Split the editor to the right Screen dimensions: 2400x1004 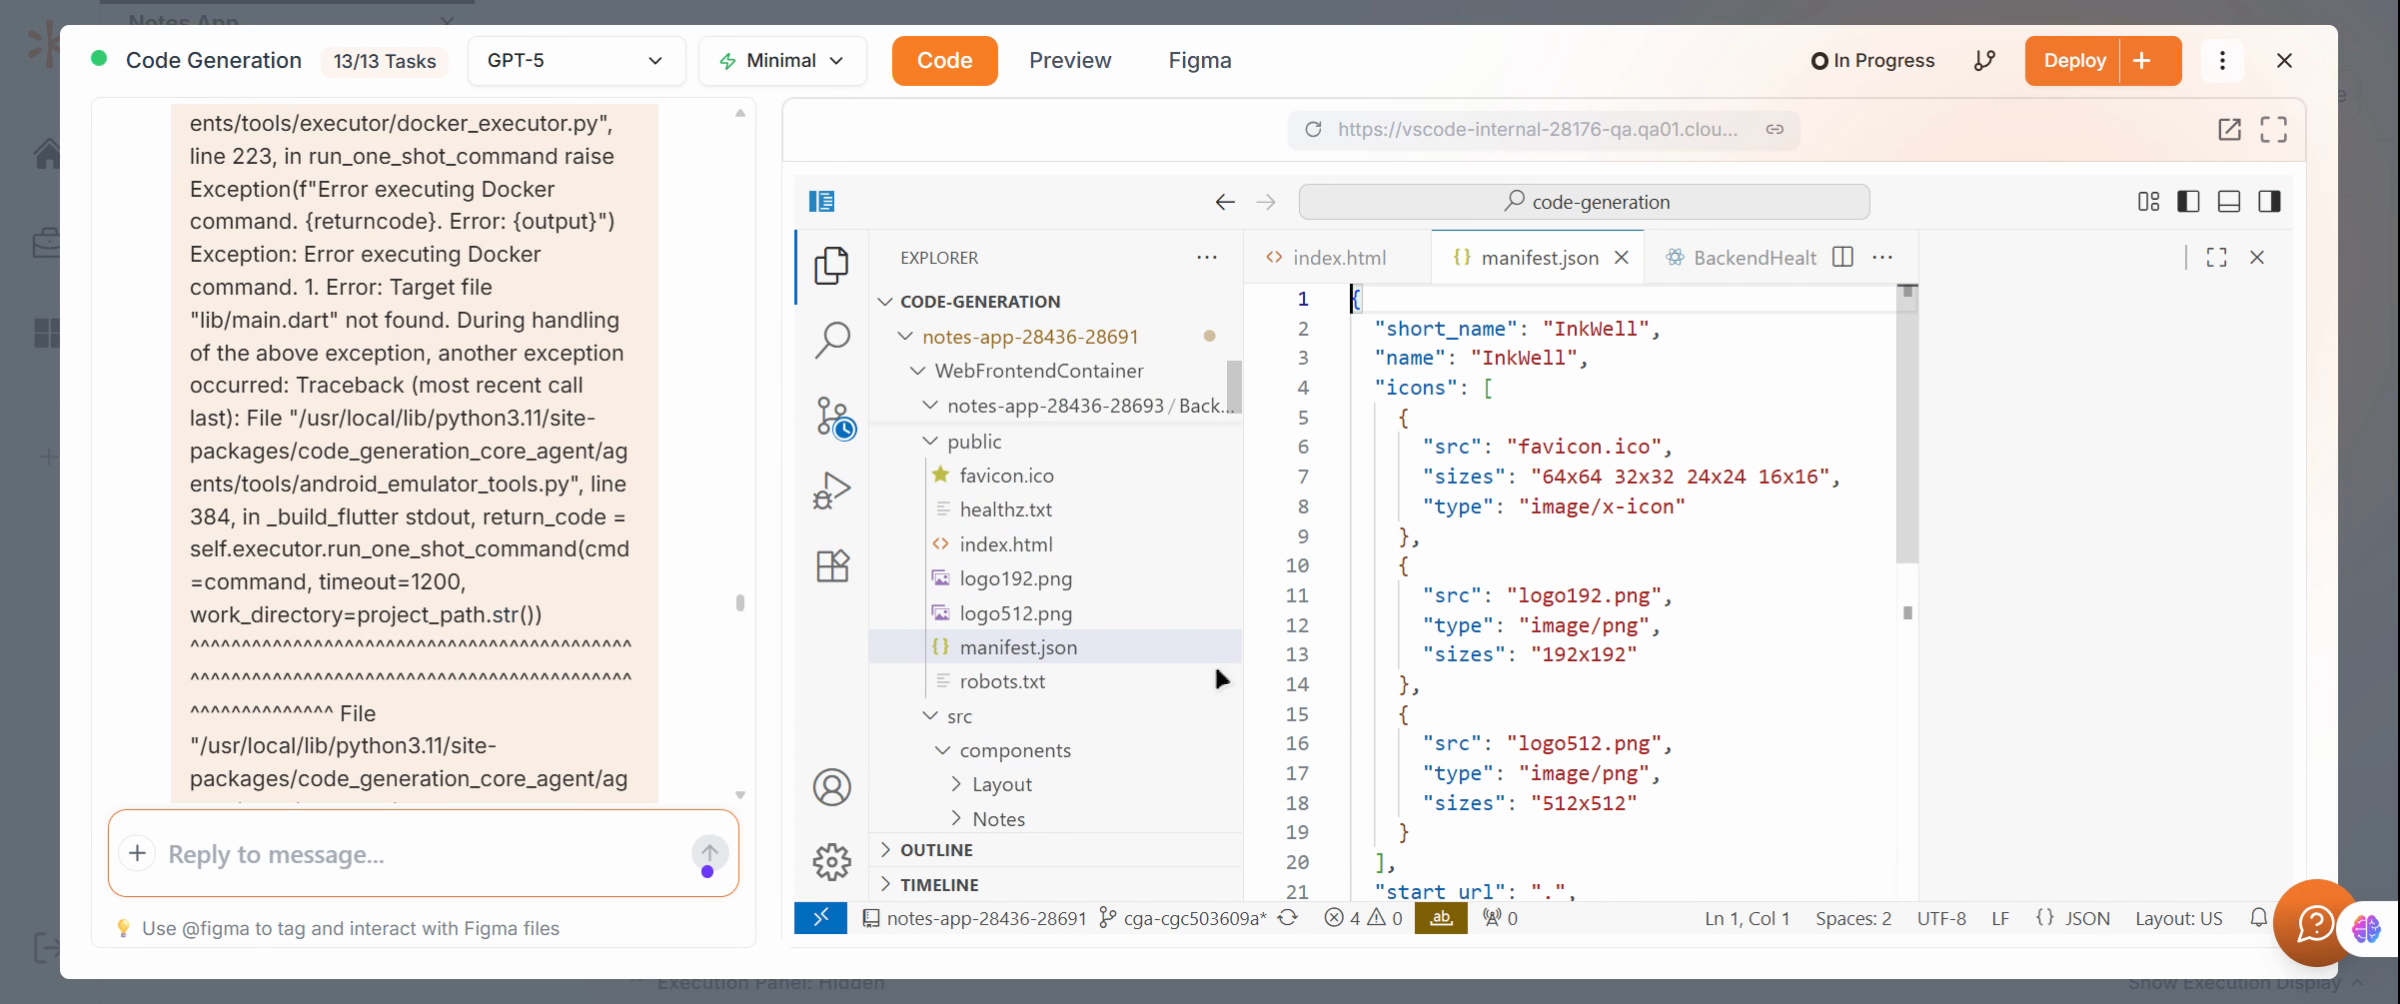1842,257
